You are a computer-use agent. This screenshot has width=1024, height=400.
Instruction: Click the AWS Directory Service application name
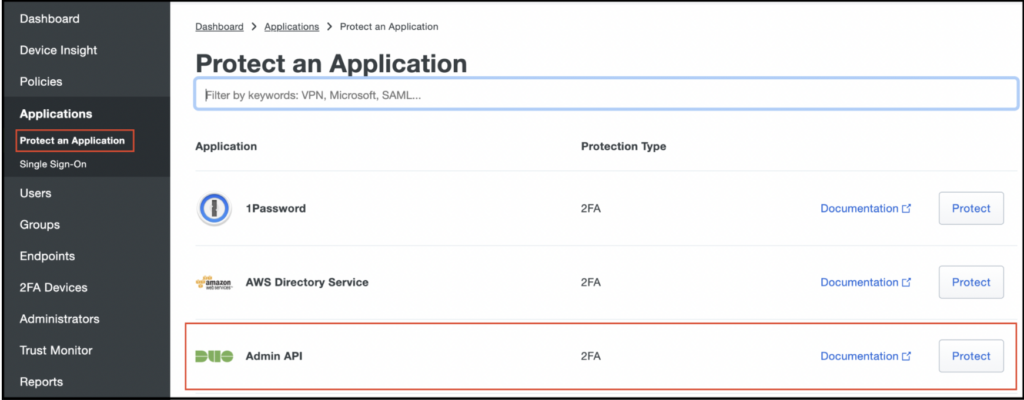click(307, 282)
